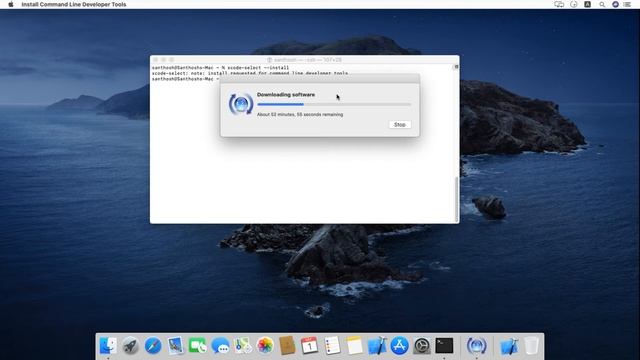The height and width of the screenshot is (360, 640).
Task: Click the 'install requested' output line in Terminal
Action: tap(250, 73)
